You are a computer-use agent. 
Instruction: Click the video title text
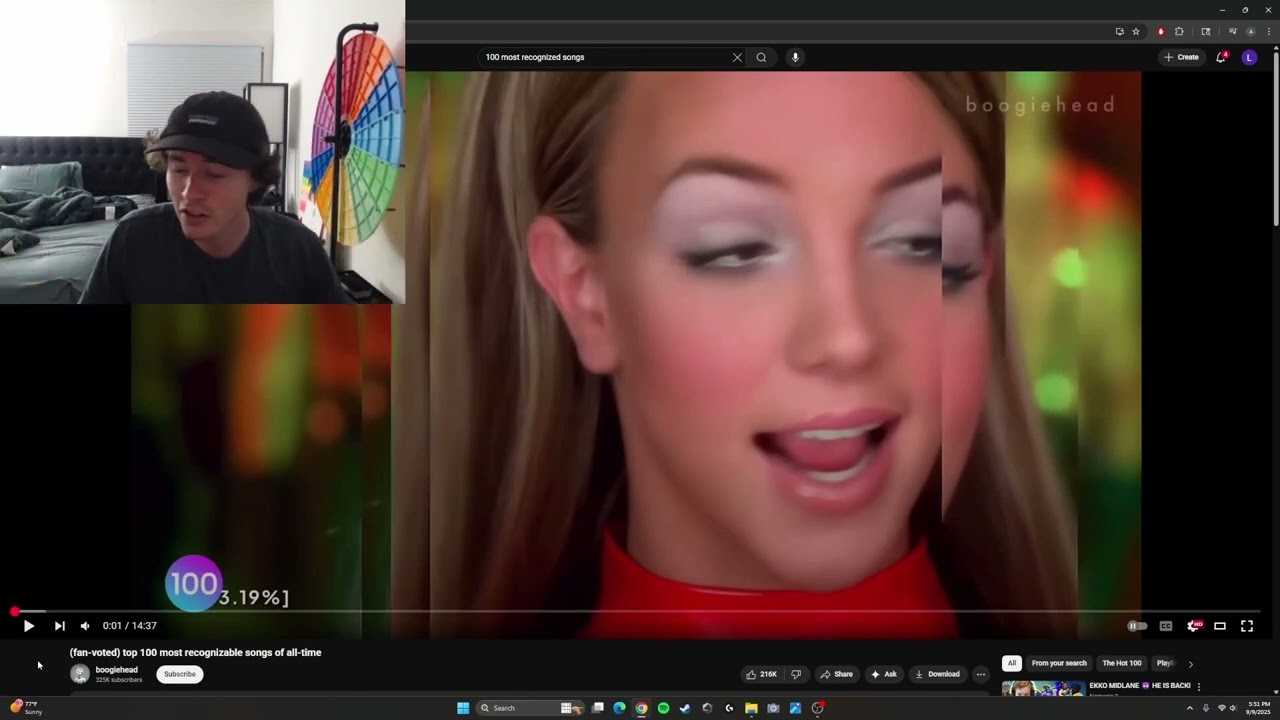coord(195,653)
